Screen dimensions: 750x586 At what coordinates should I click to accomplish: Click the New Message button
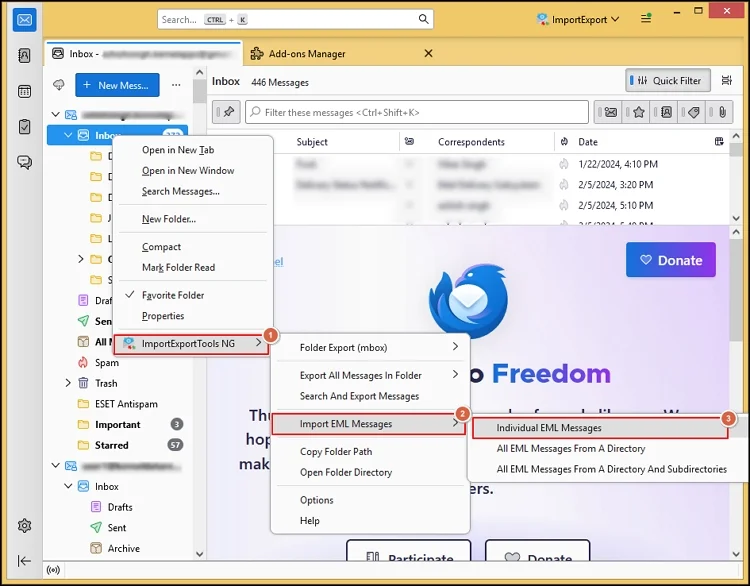pyautogui.click(x=117, y=85)
